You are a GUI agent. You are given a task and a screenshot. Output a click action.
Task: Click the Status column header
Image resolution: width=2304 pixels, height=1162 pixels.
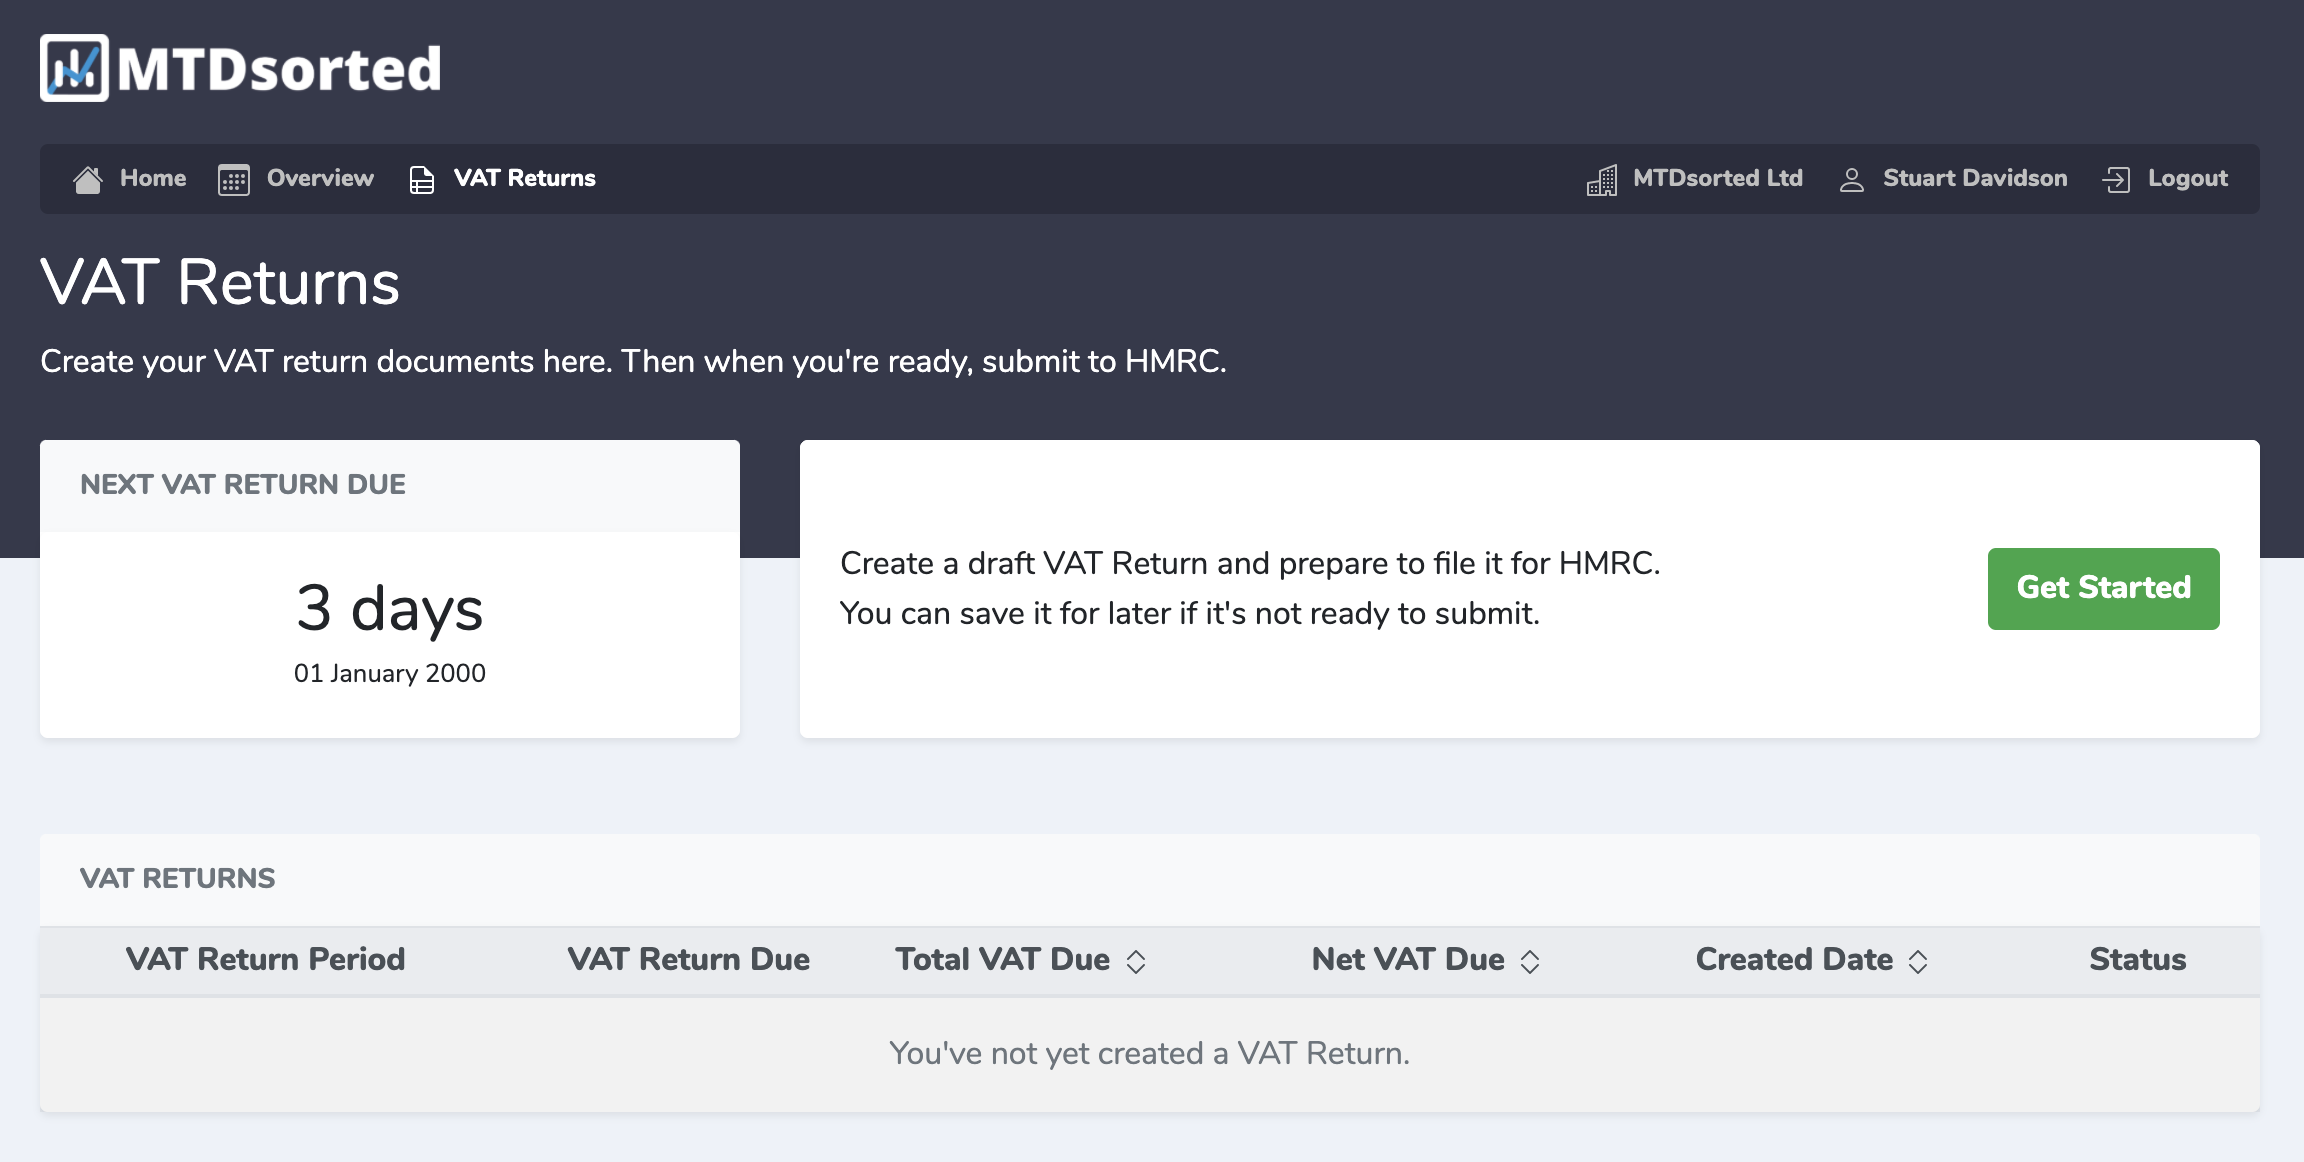click(x=2138, y=959)
